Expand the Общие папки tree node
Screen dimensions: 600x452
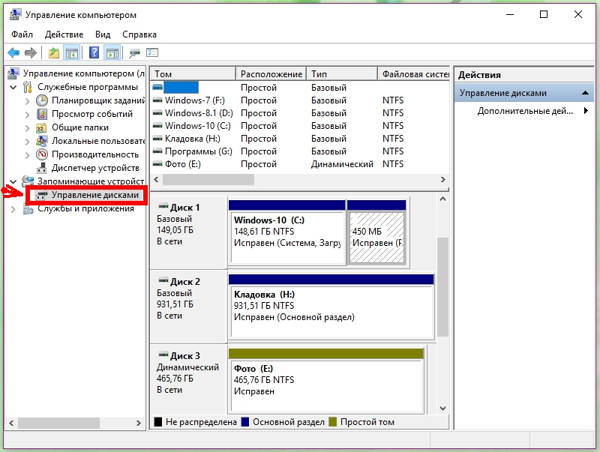(x=27, y=128)
